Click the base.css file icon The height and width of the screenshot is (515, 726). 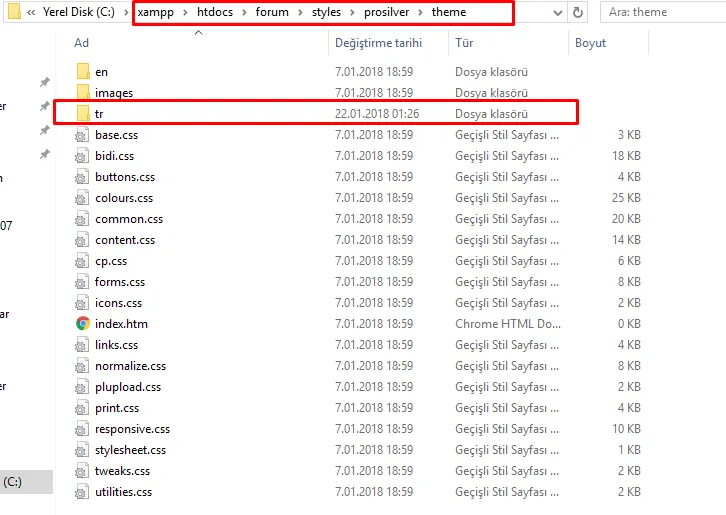82,135
